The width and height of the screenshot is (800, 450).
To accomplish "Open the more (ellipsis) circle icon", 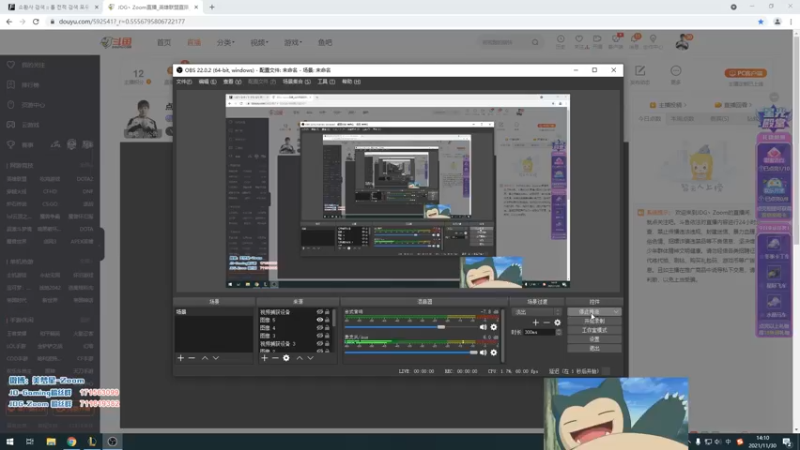I will 676,71.
